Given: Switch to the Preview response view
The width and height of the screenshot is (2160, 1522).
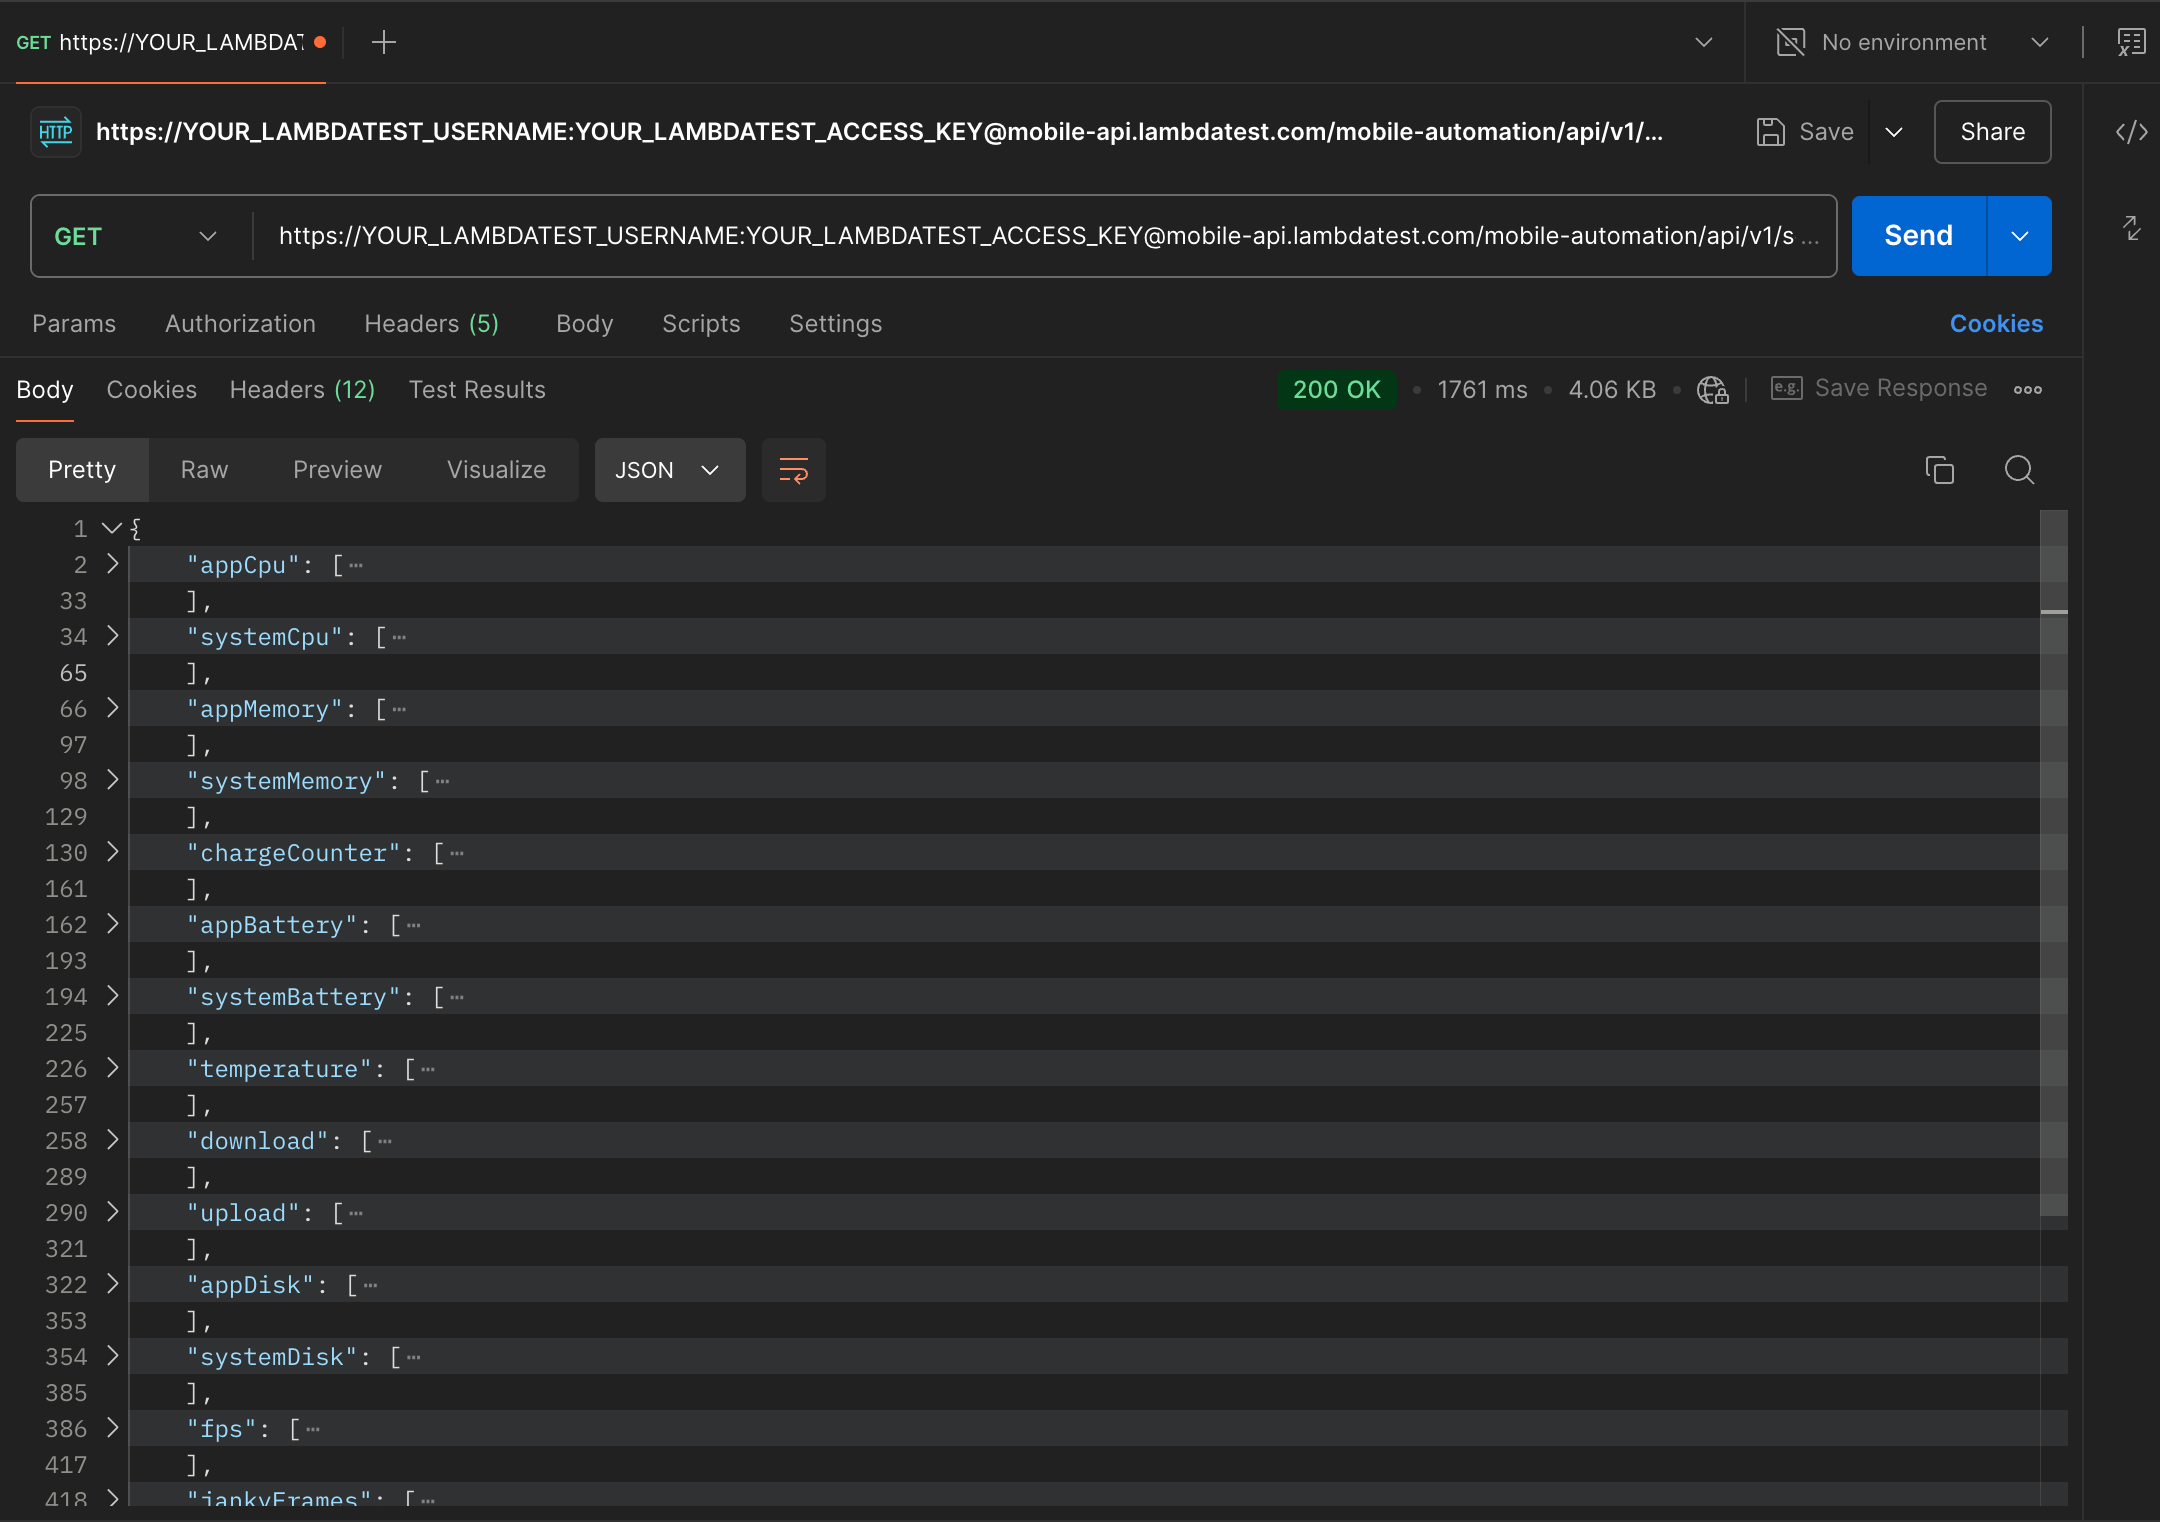Looking at the screenshot, I should (x=337, y=469).
